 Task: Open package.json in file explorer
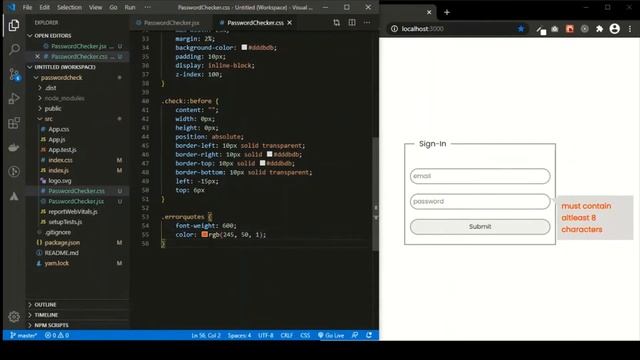(x=62, y=242)
